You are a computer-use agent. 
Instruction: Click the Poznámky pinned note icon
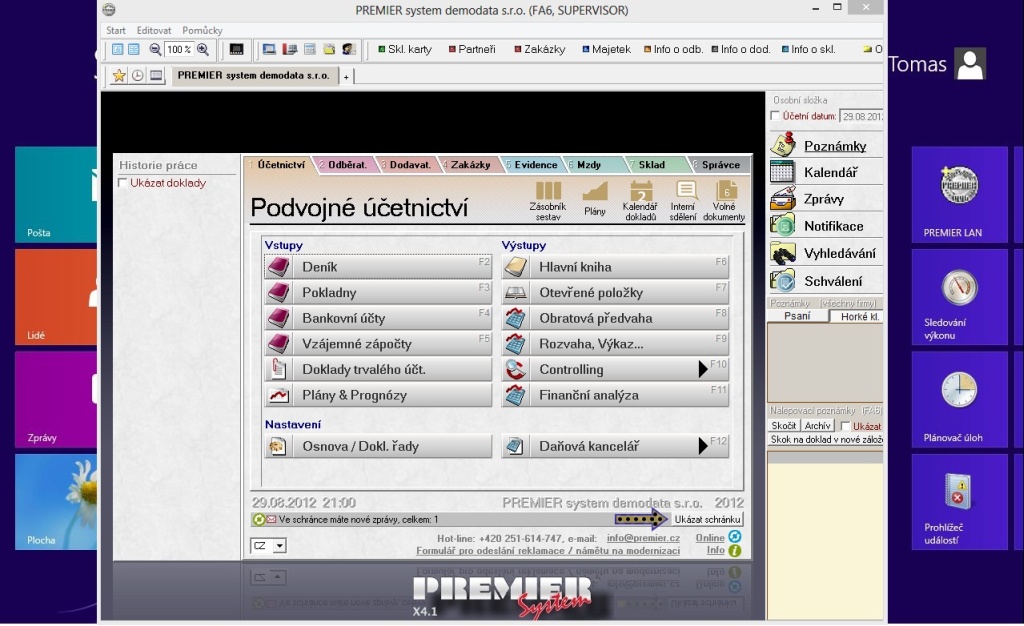click(782, 144)
